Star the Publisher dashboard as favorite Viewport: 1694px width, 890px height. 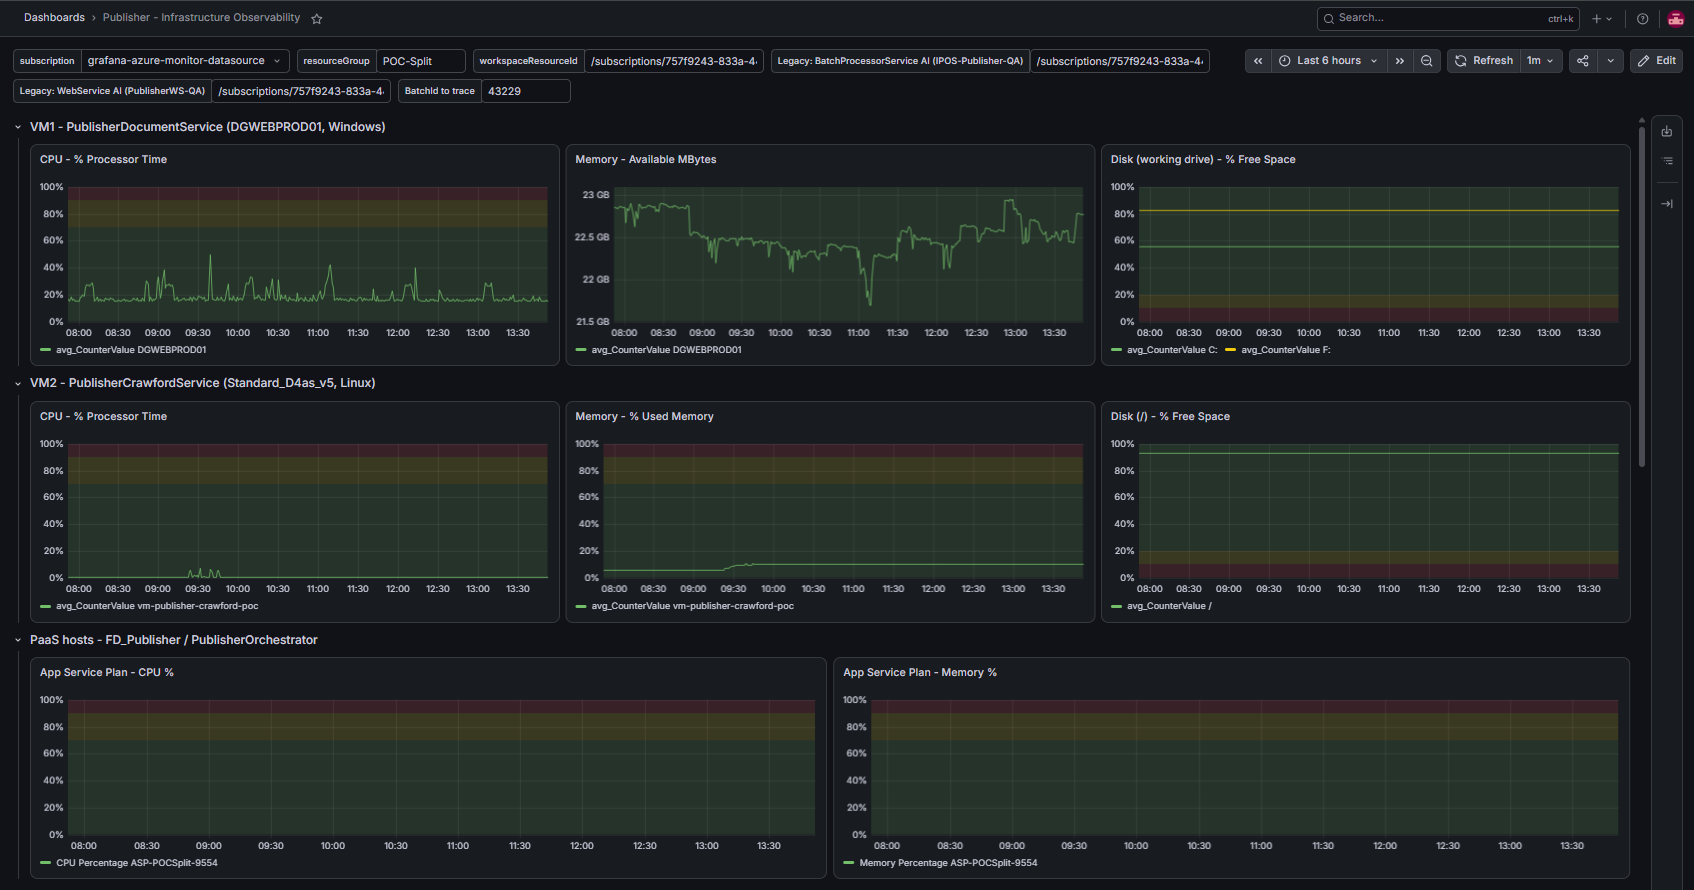pyautogui.click(x=317, y=18)
